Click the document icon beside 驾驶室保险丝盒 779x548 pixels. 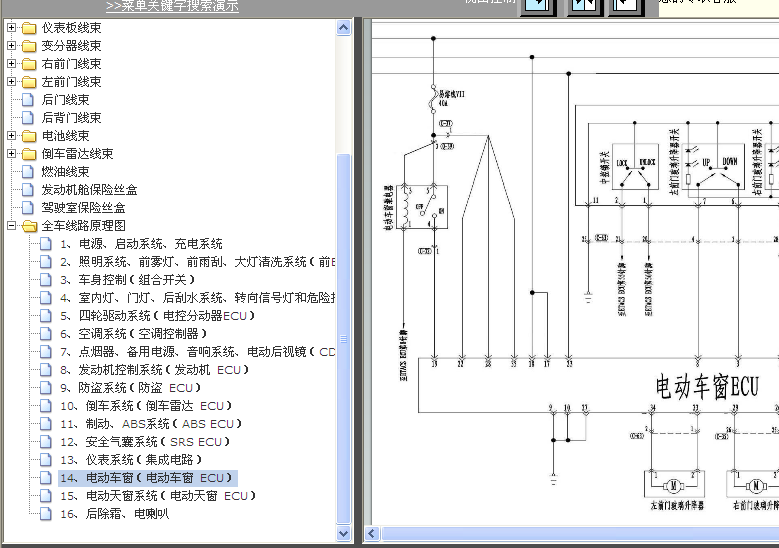point(28,208)
